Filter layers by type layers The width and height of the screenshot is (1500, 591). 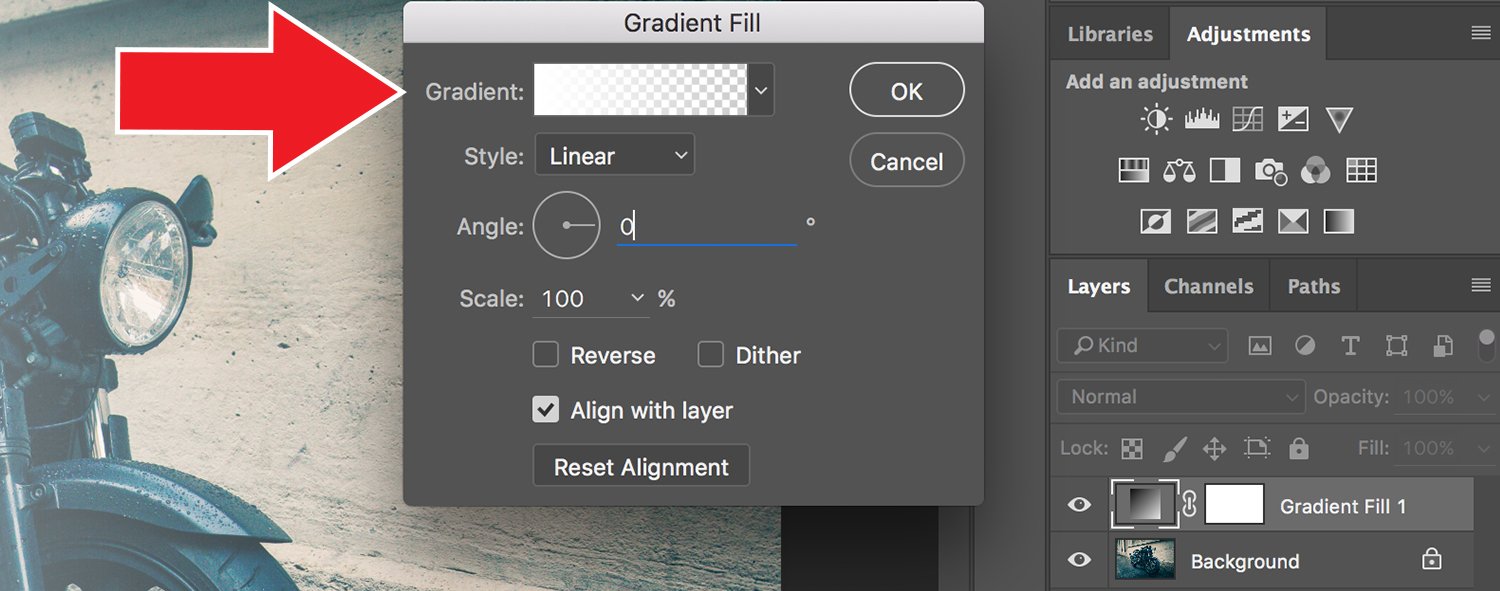coord(1350,346)
